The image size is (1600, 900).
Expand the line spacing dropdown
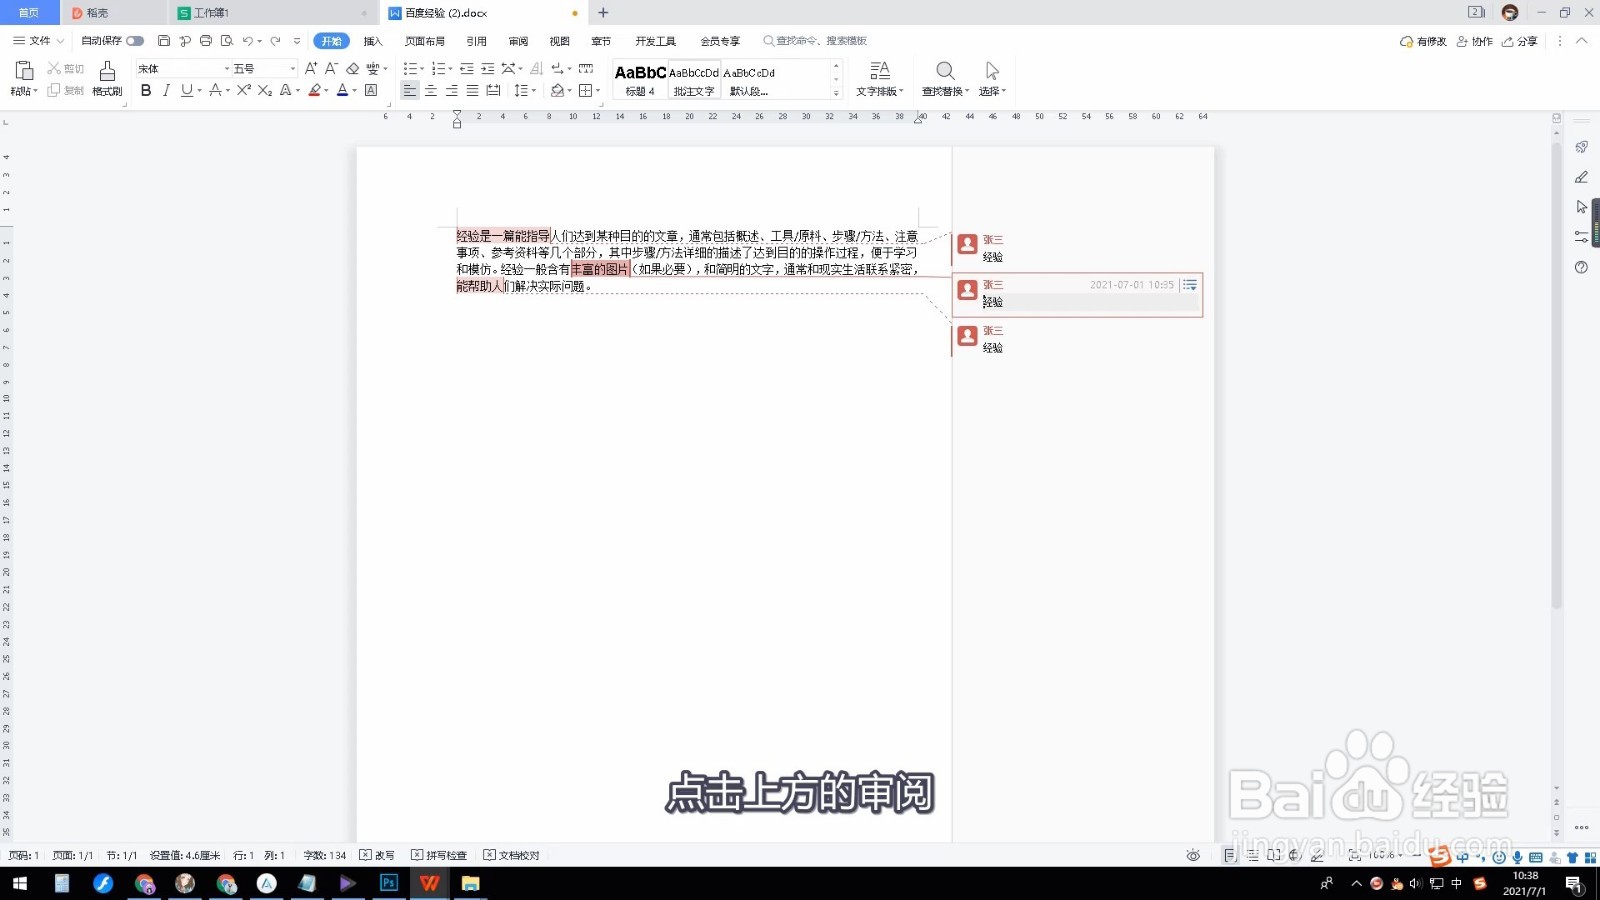[534, 91]
